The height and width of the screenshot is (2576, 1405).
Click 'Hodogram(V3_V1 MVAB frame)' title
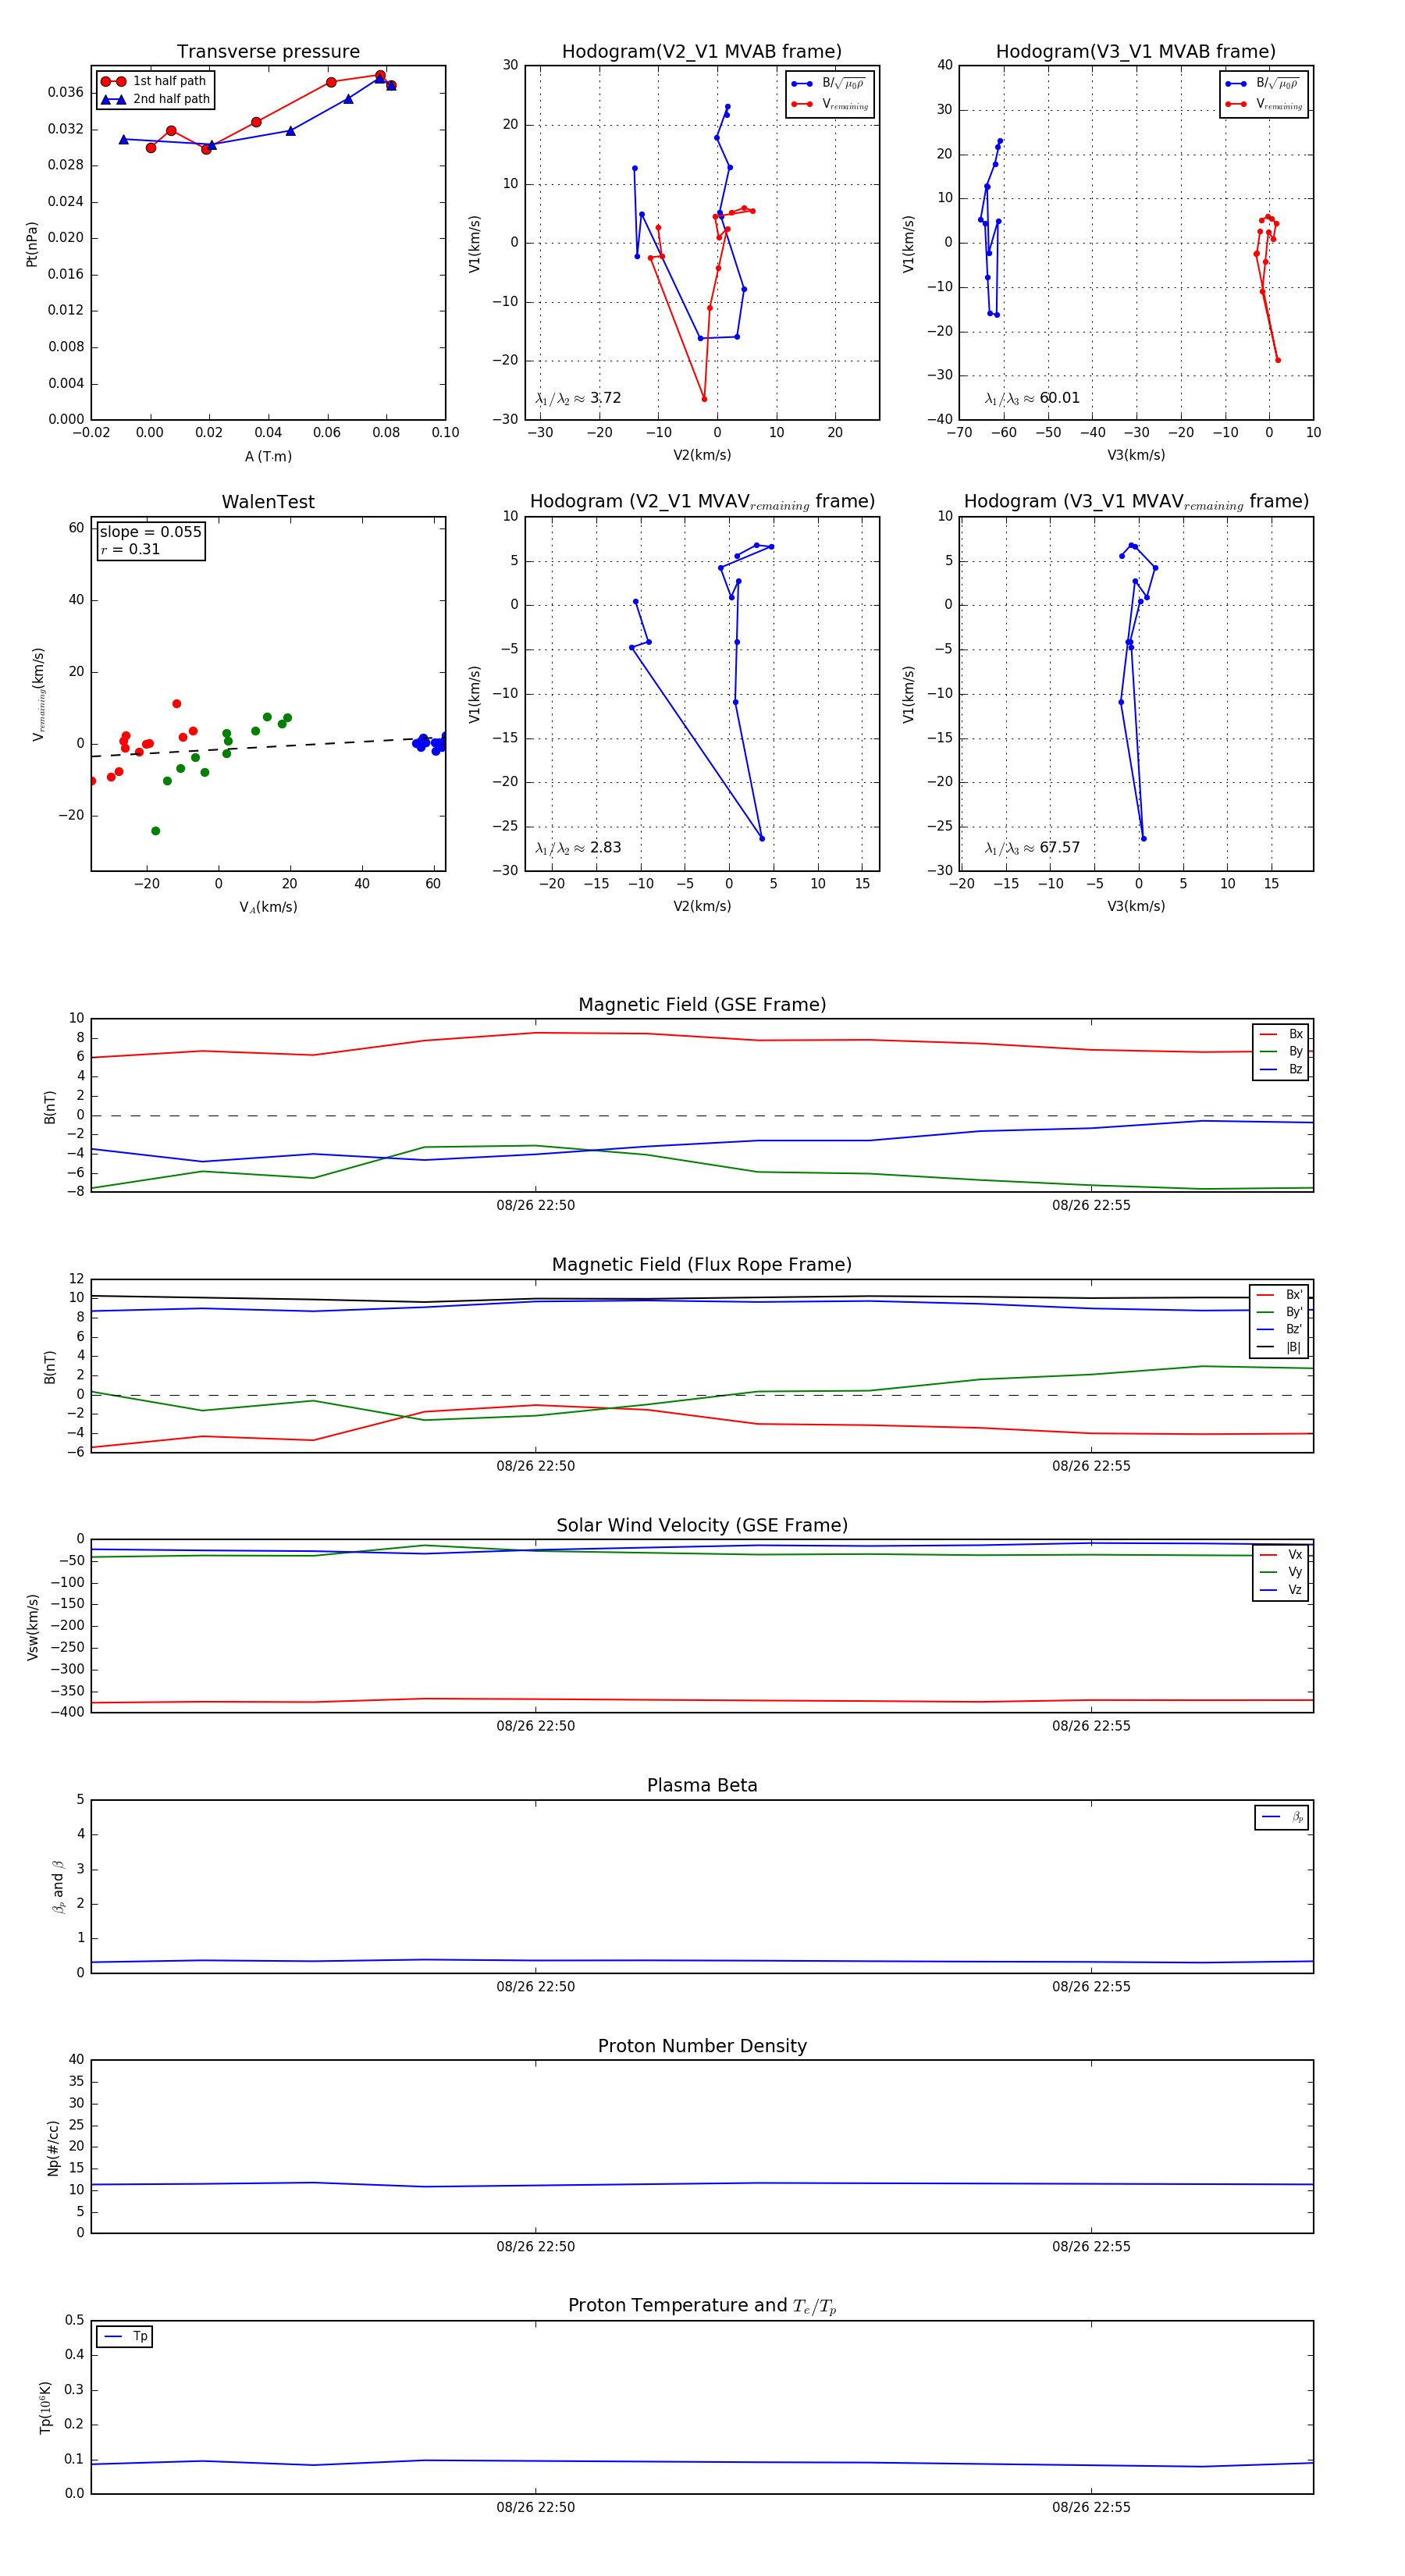(1136, 52)
